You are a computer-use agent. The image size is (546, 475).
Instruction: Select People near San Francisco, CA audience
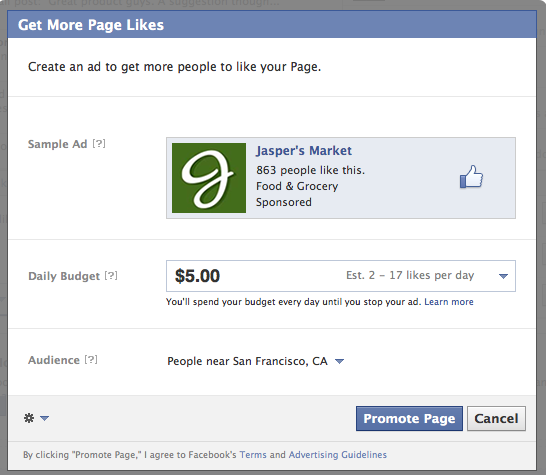pyautogui.click(x=247, y=361)
